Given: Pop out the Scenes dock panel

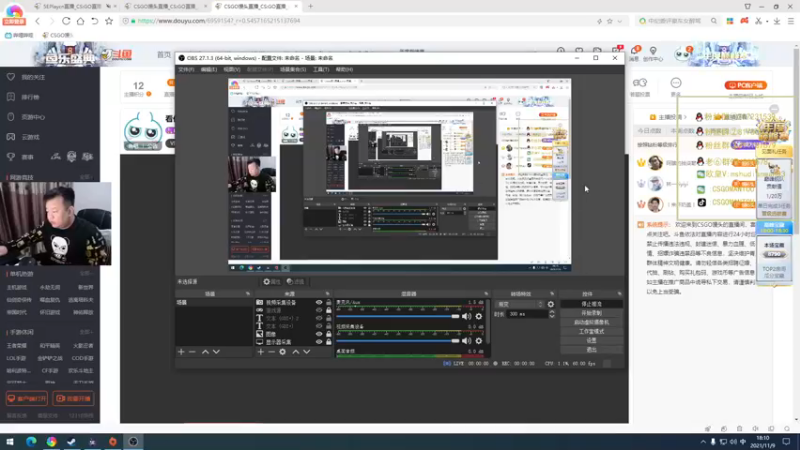Looking at the screenshot, I should point(248,294).
